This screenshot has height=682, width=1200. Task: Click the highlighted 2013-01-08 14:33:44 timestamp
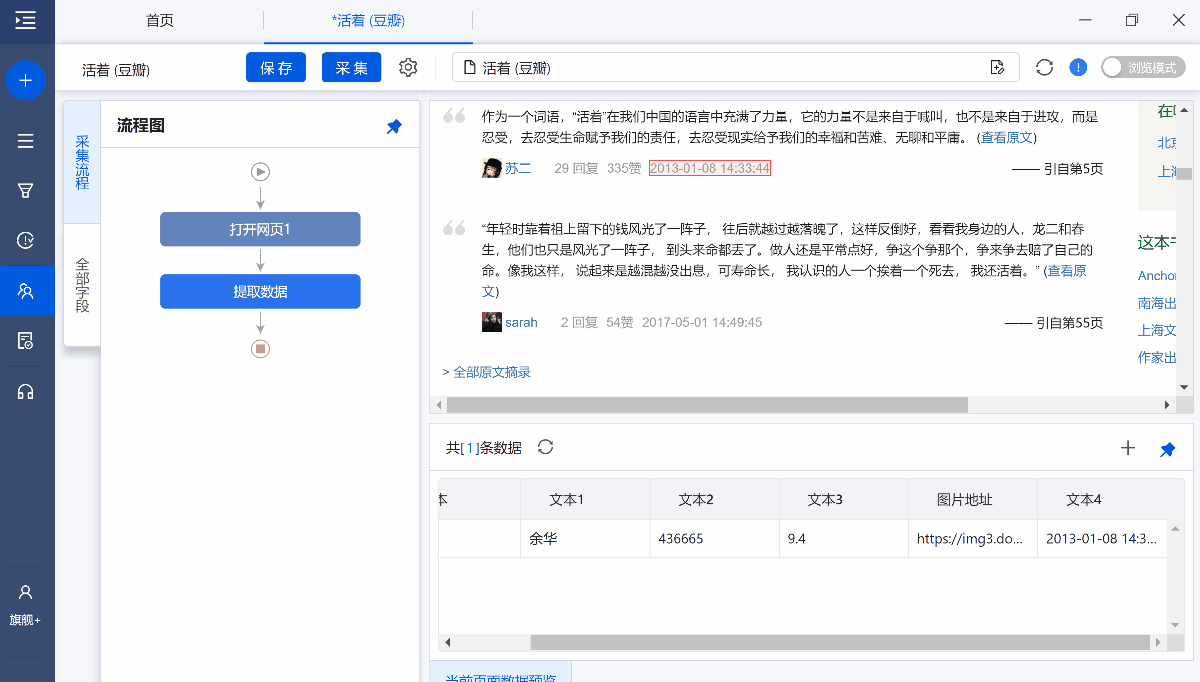(710, 168)
